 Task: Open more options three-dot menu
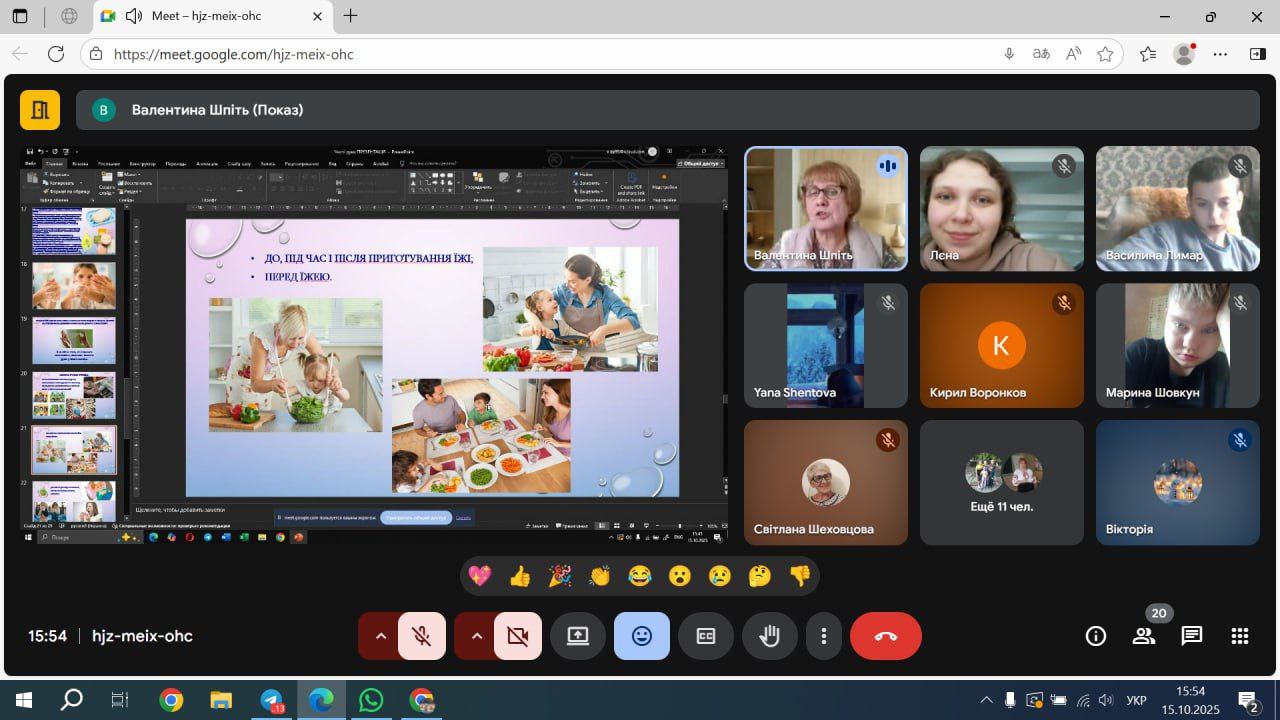pos(824,636)
